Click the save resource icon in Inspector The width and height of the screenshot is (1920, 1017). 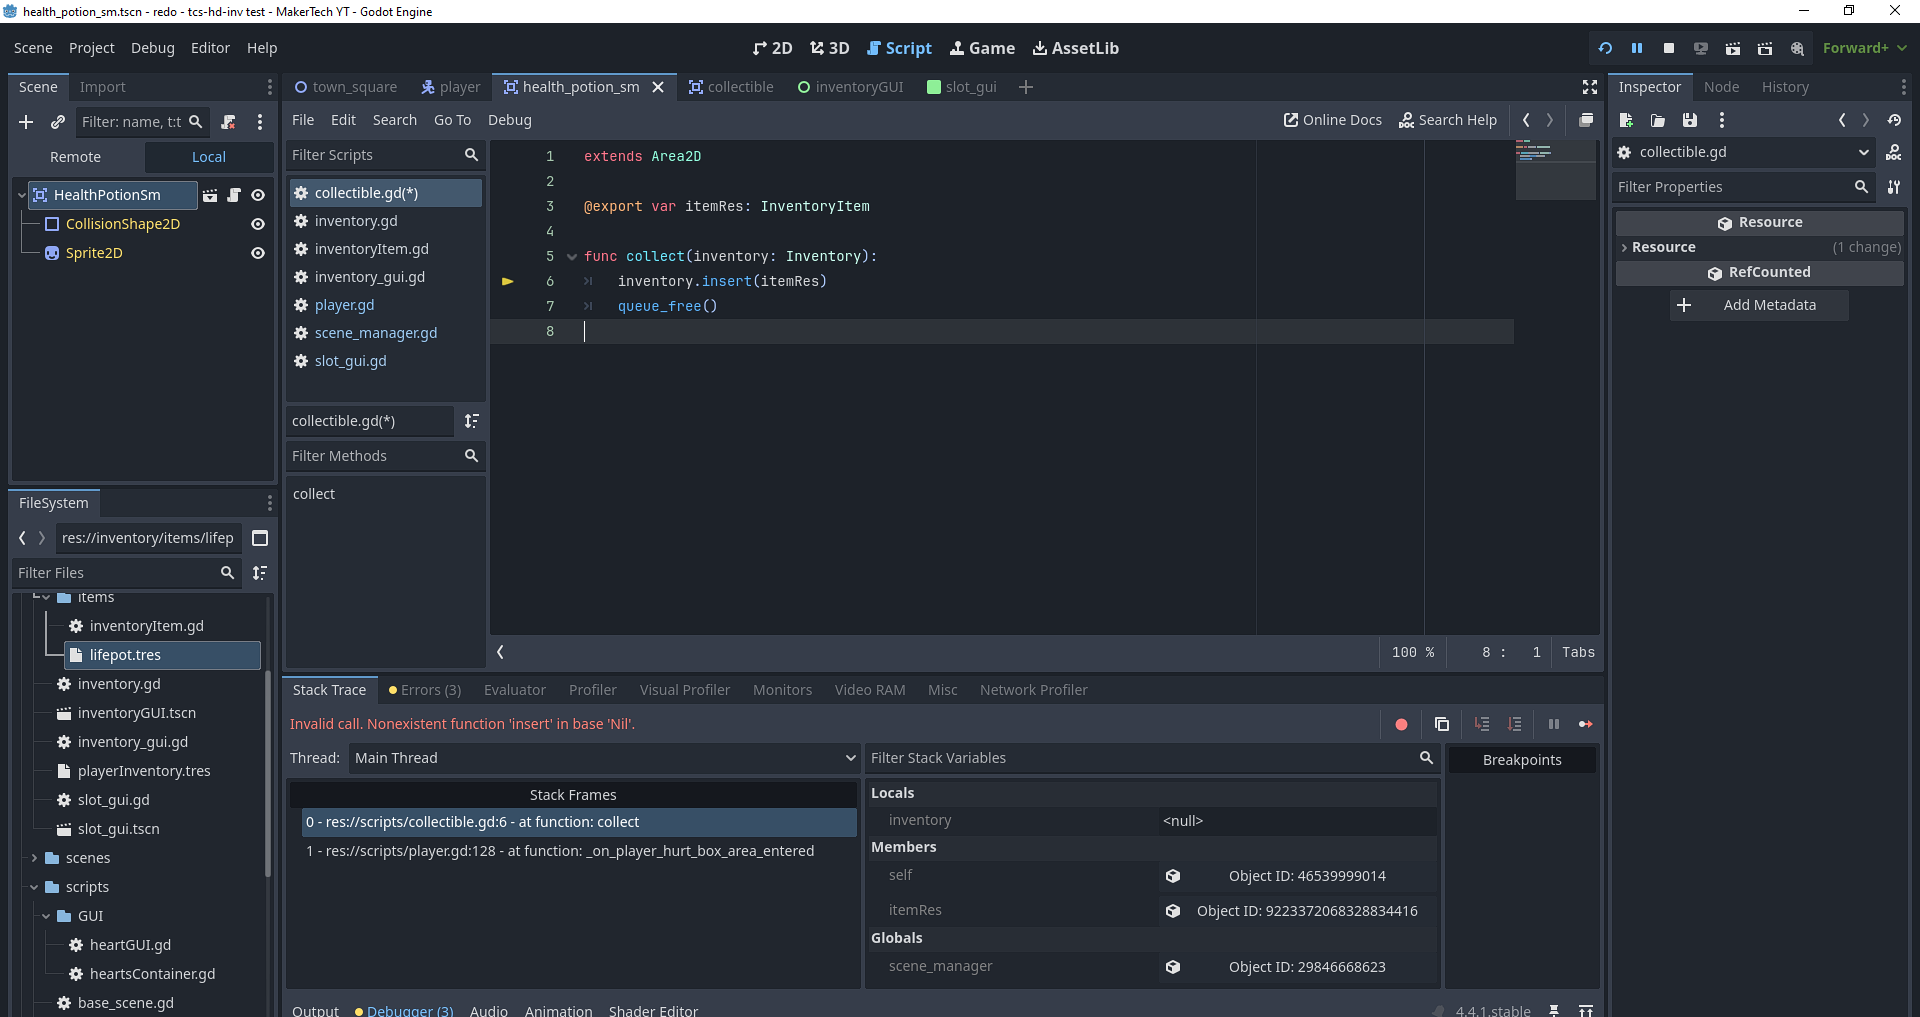(x=1690, y=120)
